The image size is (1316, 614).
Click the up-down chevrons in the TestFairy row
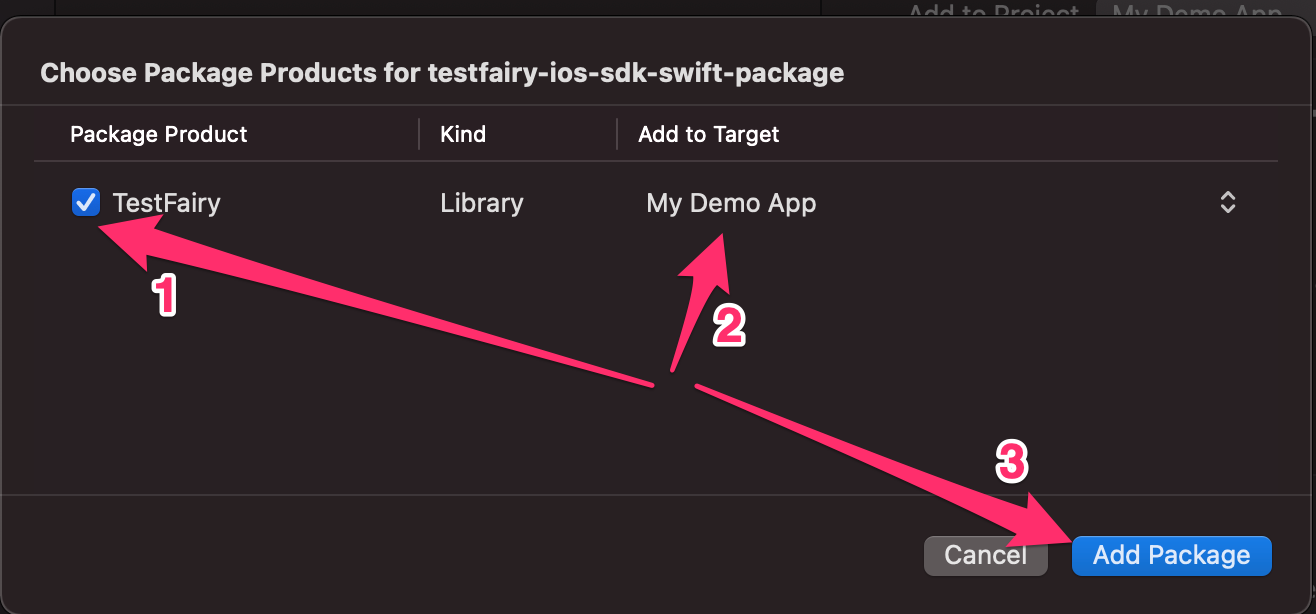click(x=1228, y=203)
